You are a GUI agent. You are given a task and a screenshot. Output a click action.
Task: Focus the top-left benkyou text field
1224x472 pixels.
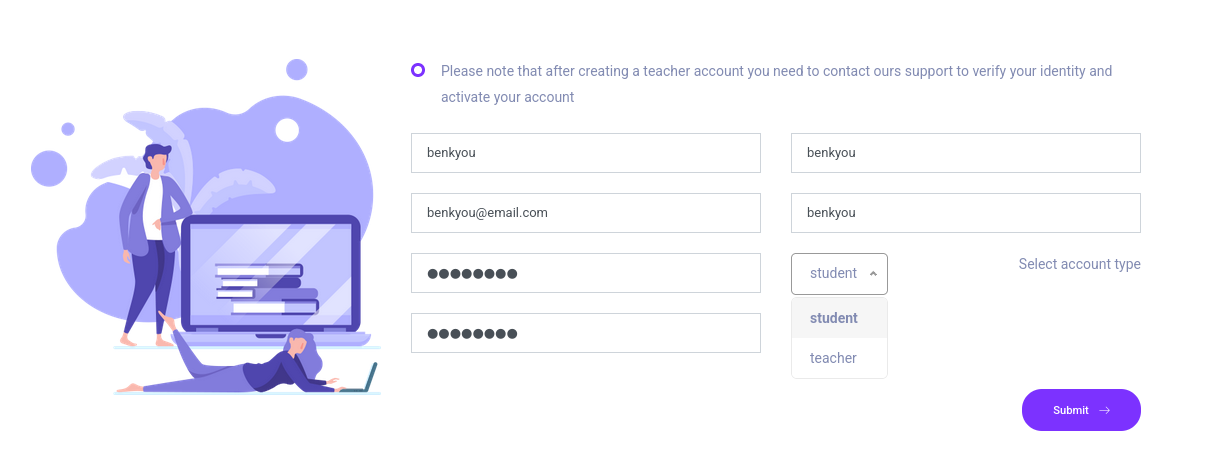(x=585, y=153)
